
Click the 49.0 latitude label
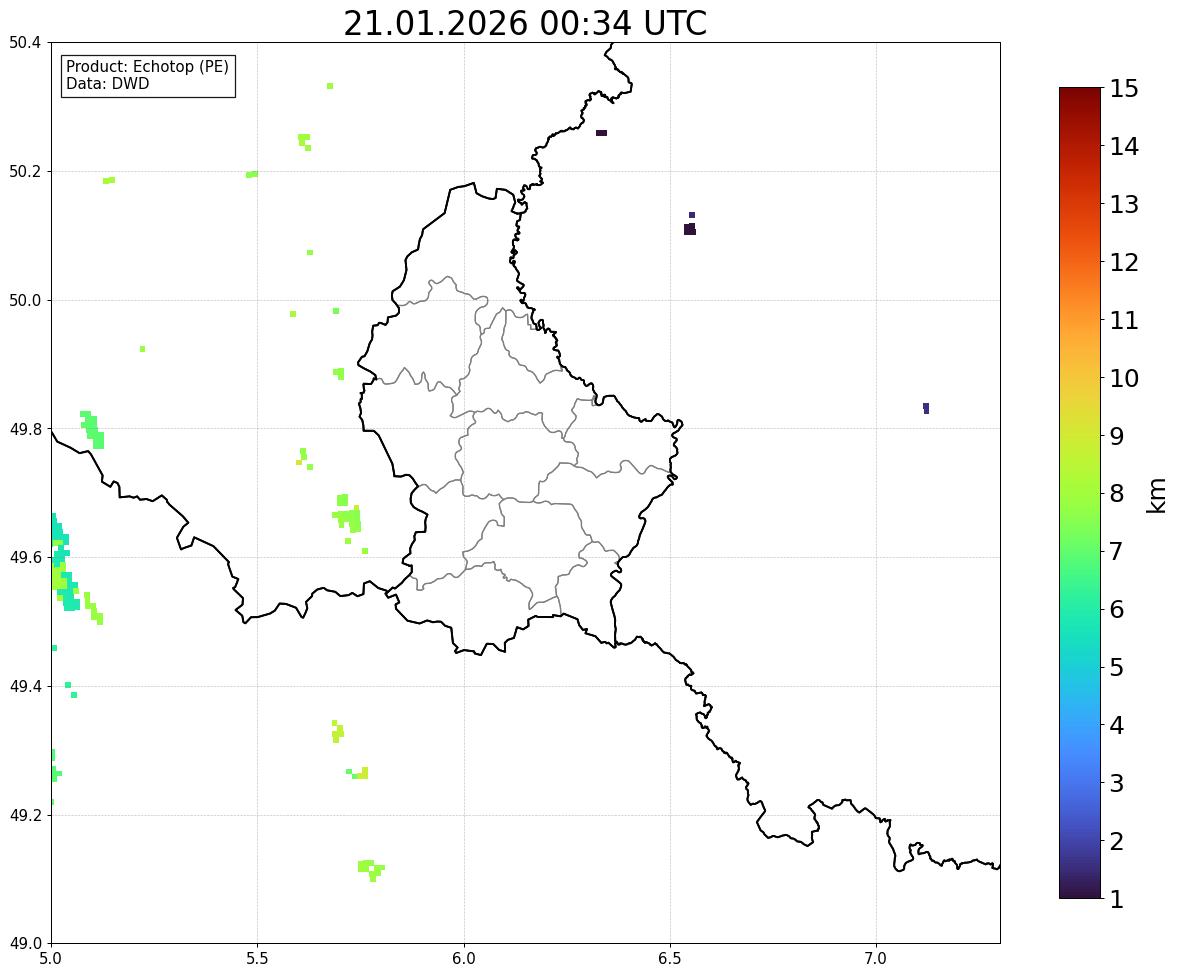point(25,944)
